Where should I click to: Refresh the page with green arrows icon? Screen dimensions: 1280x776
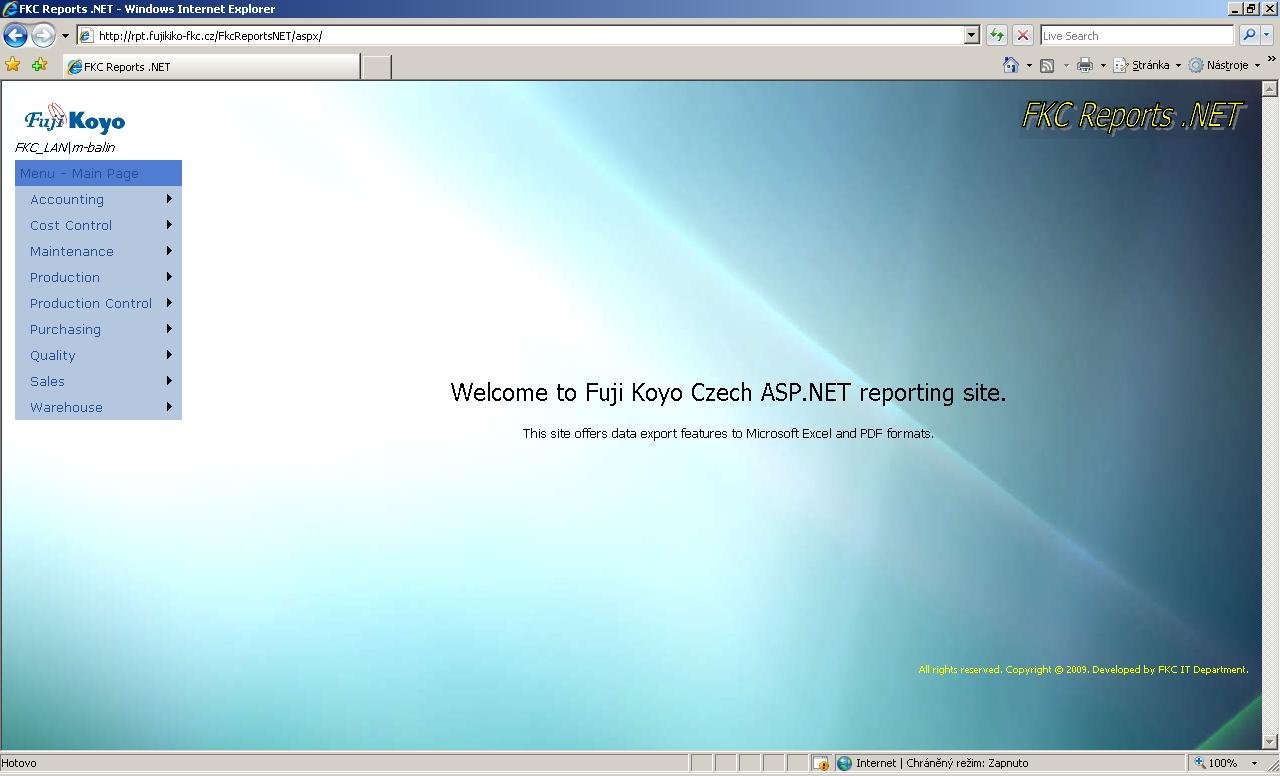tap(996, 35)
